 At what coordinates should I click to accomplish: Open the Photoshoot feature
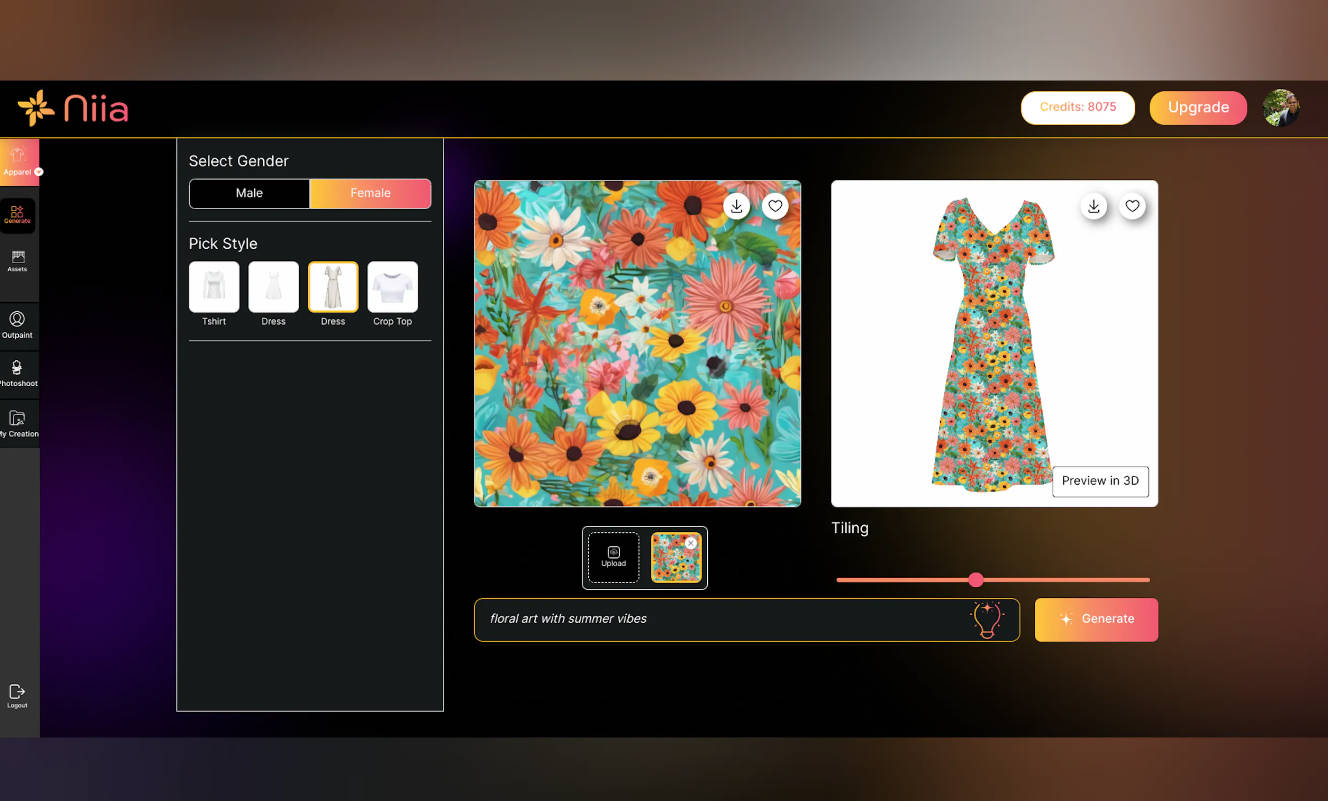coord(18,374)
